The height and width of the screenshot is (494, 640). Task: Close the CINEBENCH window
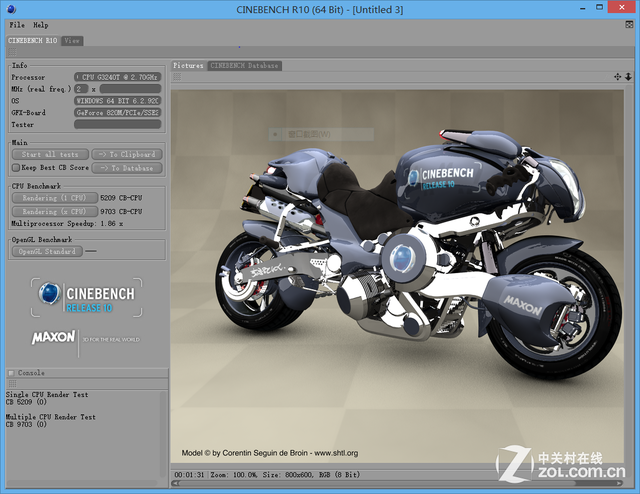pos(622,7)
